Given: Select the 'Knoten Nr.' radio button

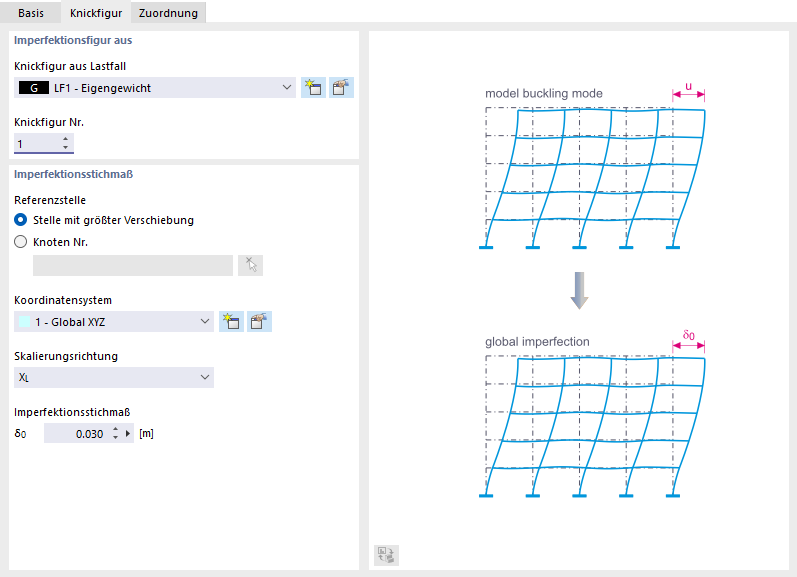Looking at the screenshot, I should [20, 241].
